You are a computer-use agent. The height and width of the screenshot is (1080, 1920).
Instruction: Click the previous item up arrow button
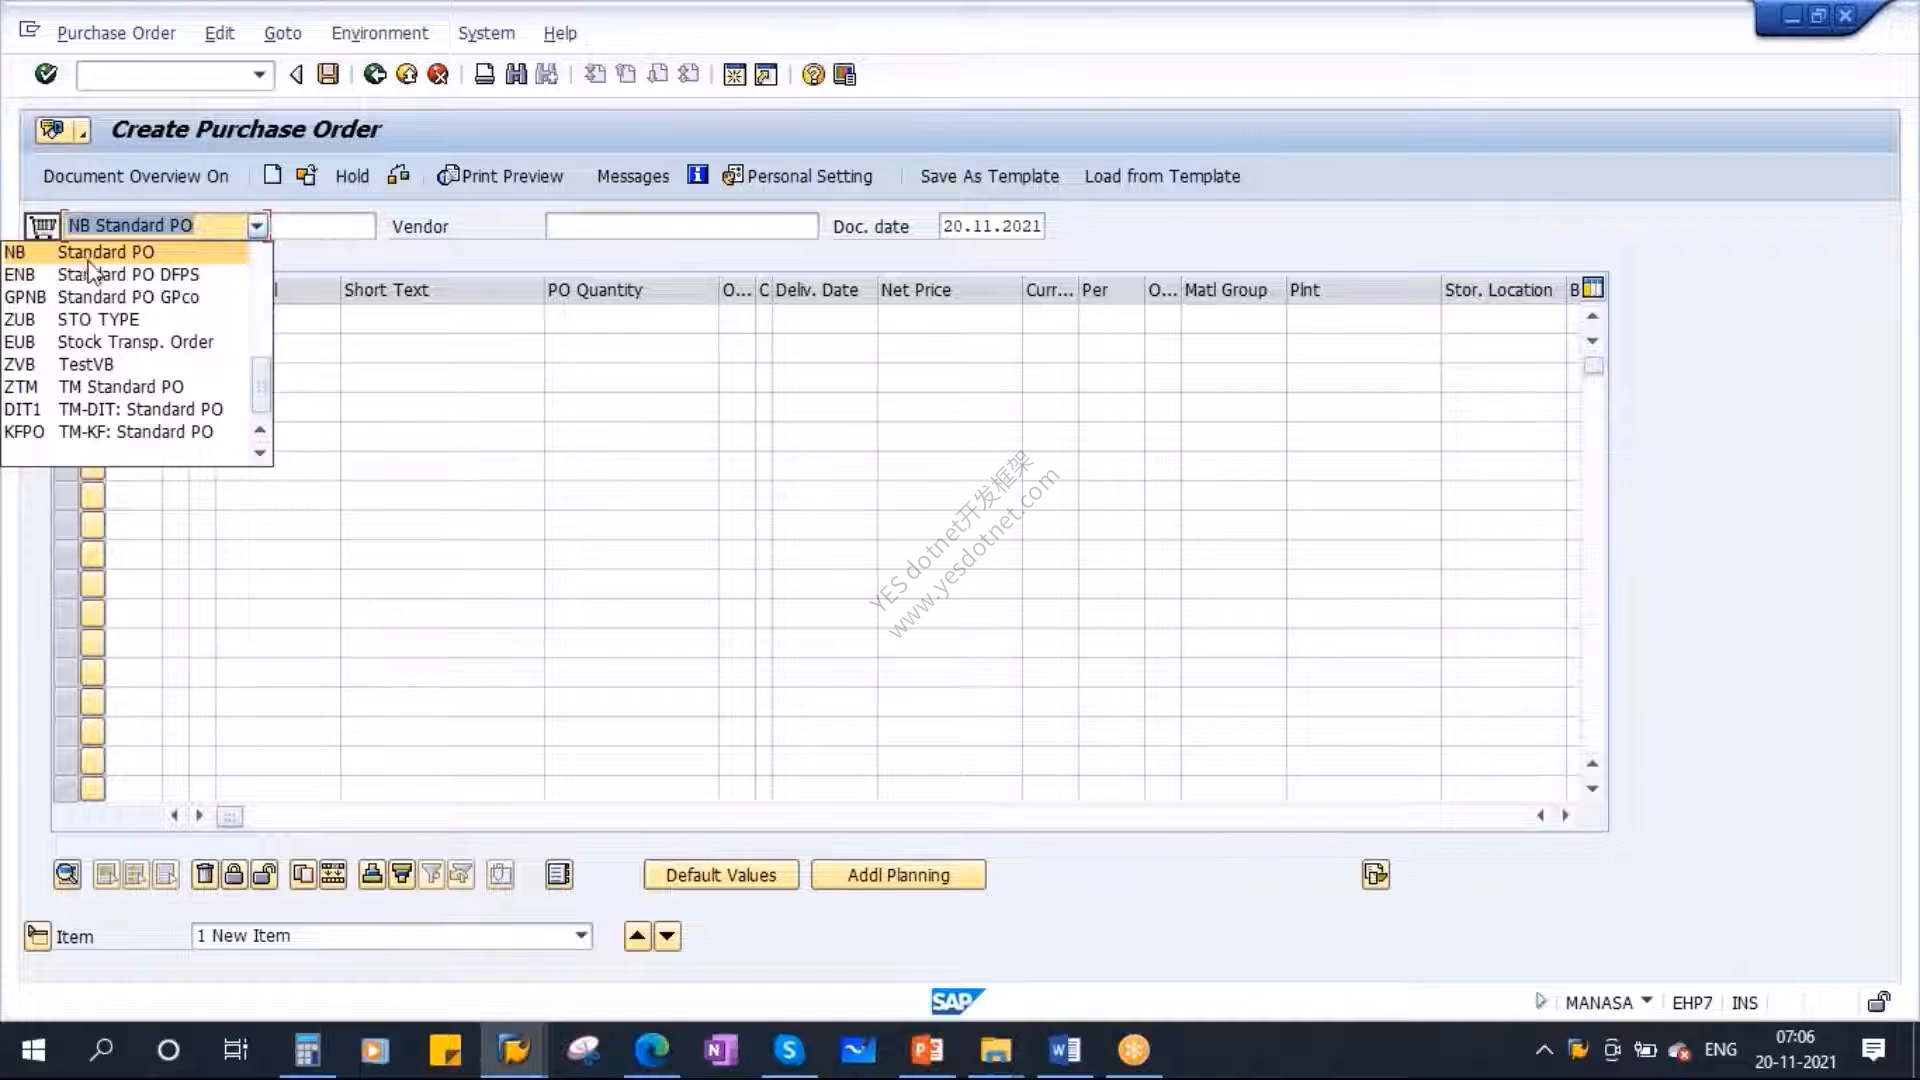[637, 936]
